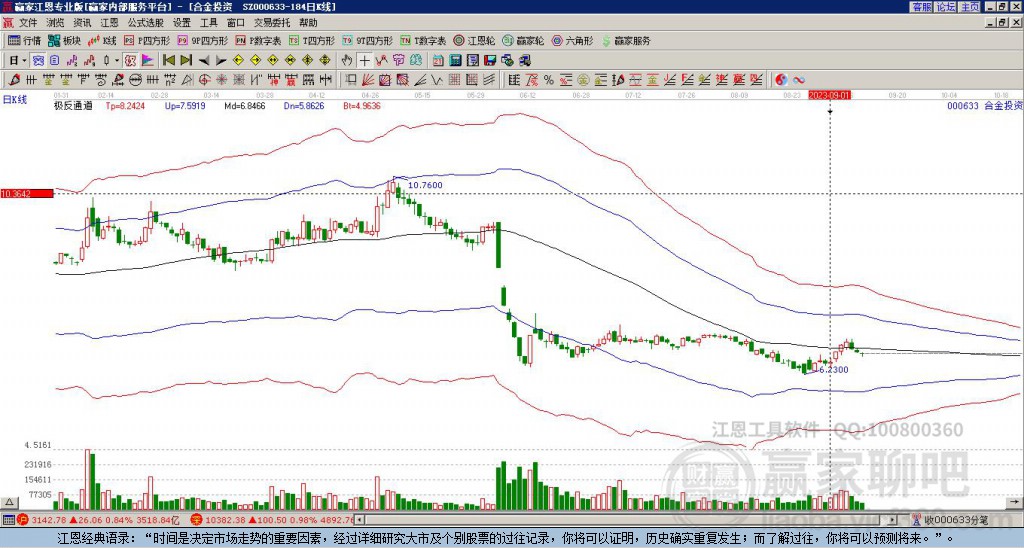
Task: Click the black right arrow icon
Action: point(221,61)
